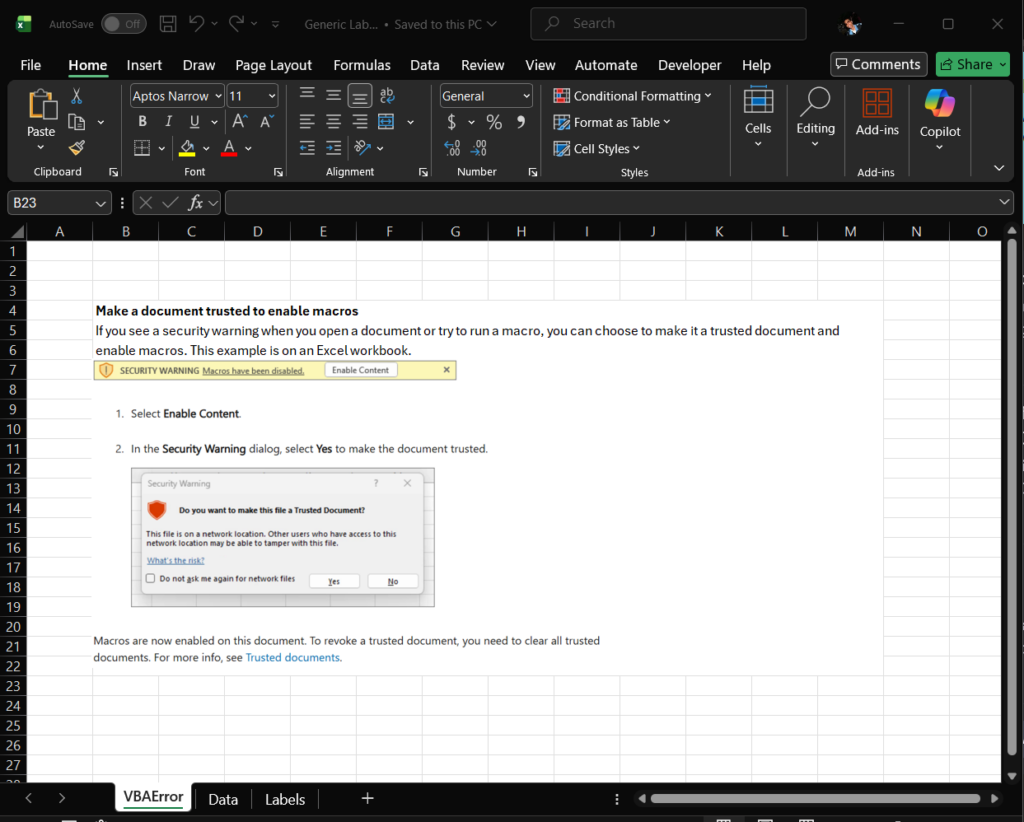1024x822 pixels.
Task: Click the yellow Fill Color swatch
Action: pos(187,148)
